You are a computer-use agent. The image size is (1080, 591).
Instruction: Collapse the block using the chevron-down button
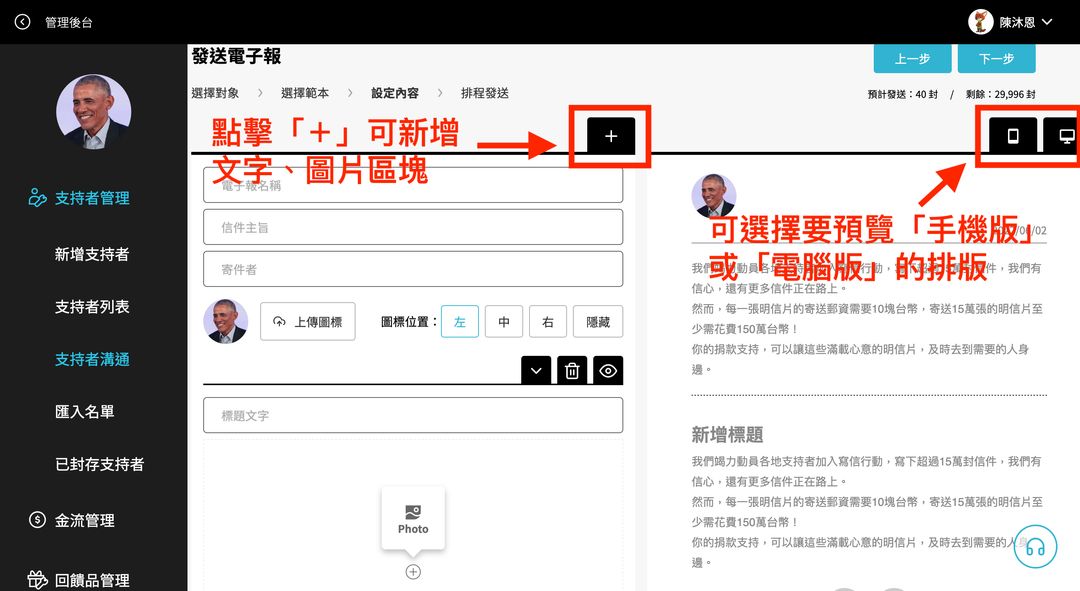click(537, 371)
